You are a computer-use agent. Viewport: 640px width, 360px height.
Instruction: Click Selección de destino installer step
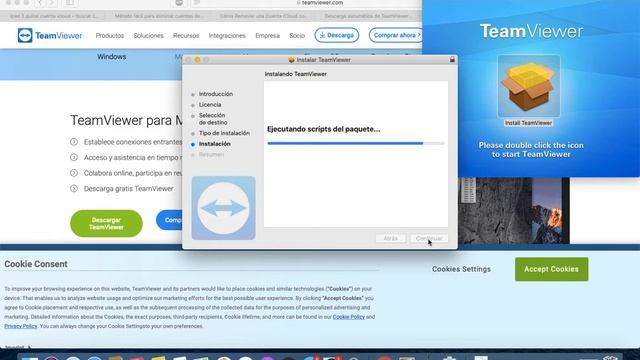pyautogui.click(x=213, y=119)
